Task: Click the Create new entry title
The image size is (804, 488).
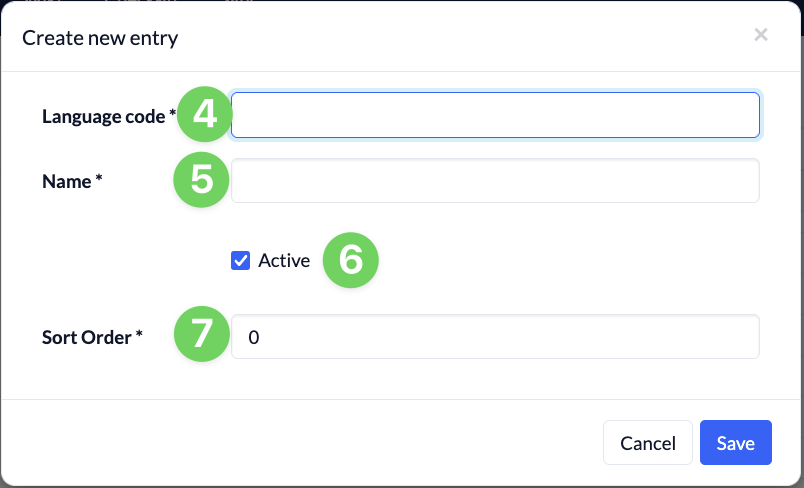Action: pos(100,38)
